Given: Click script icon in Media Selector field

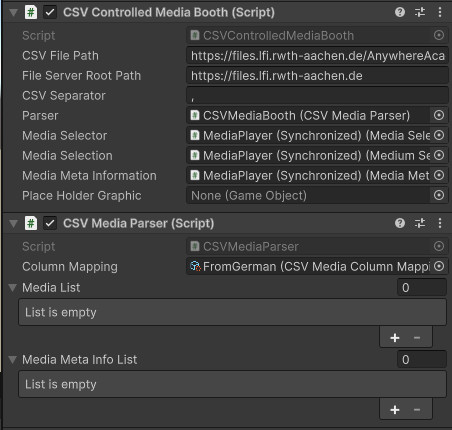Looking at the screenshot, I should [x=195, y=135].
